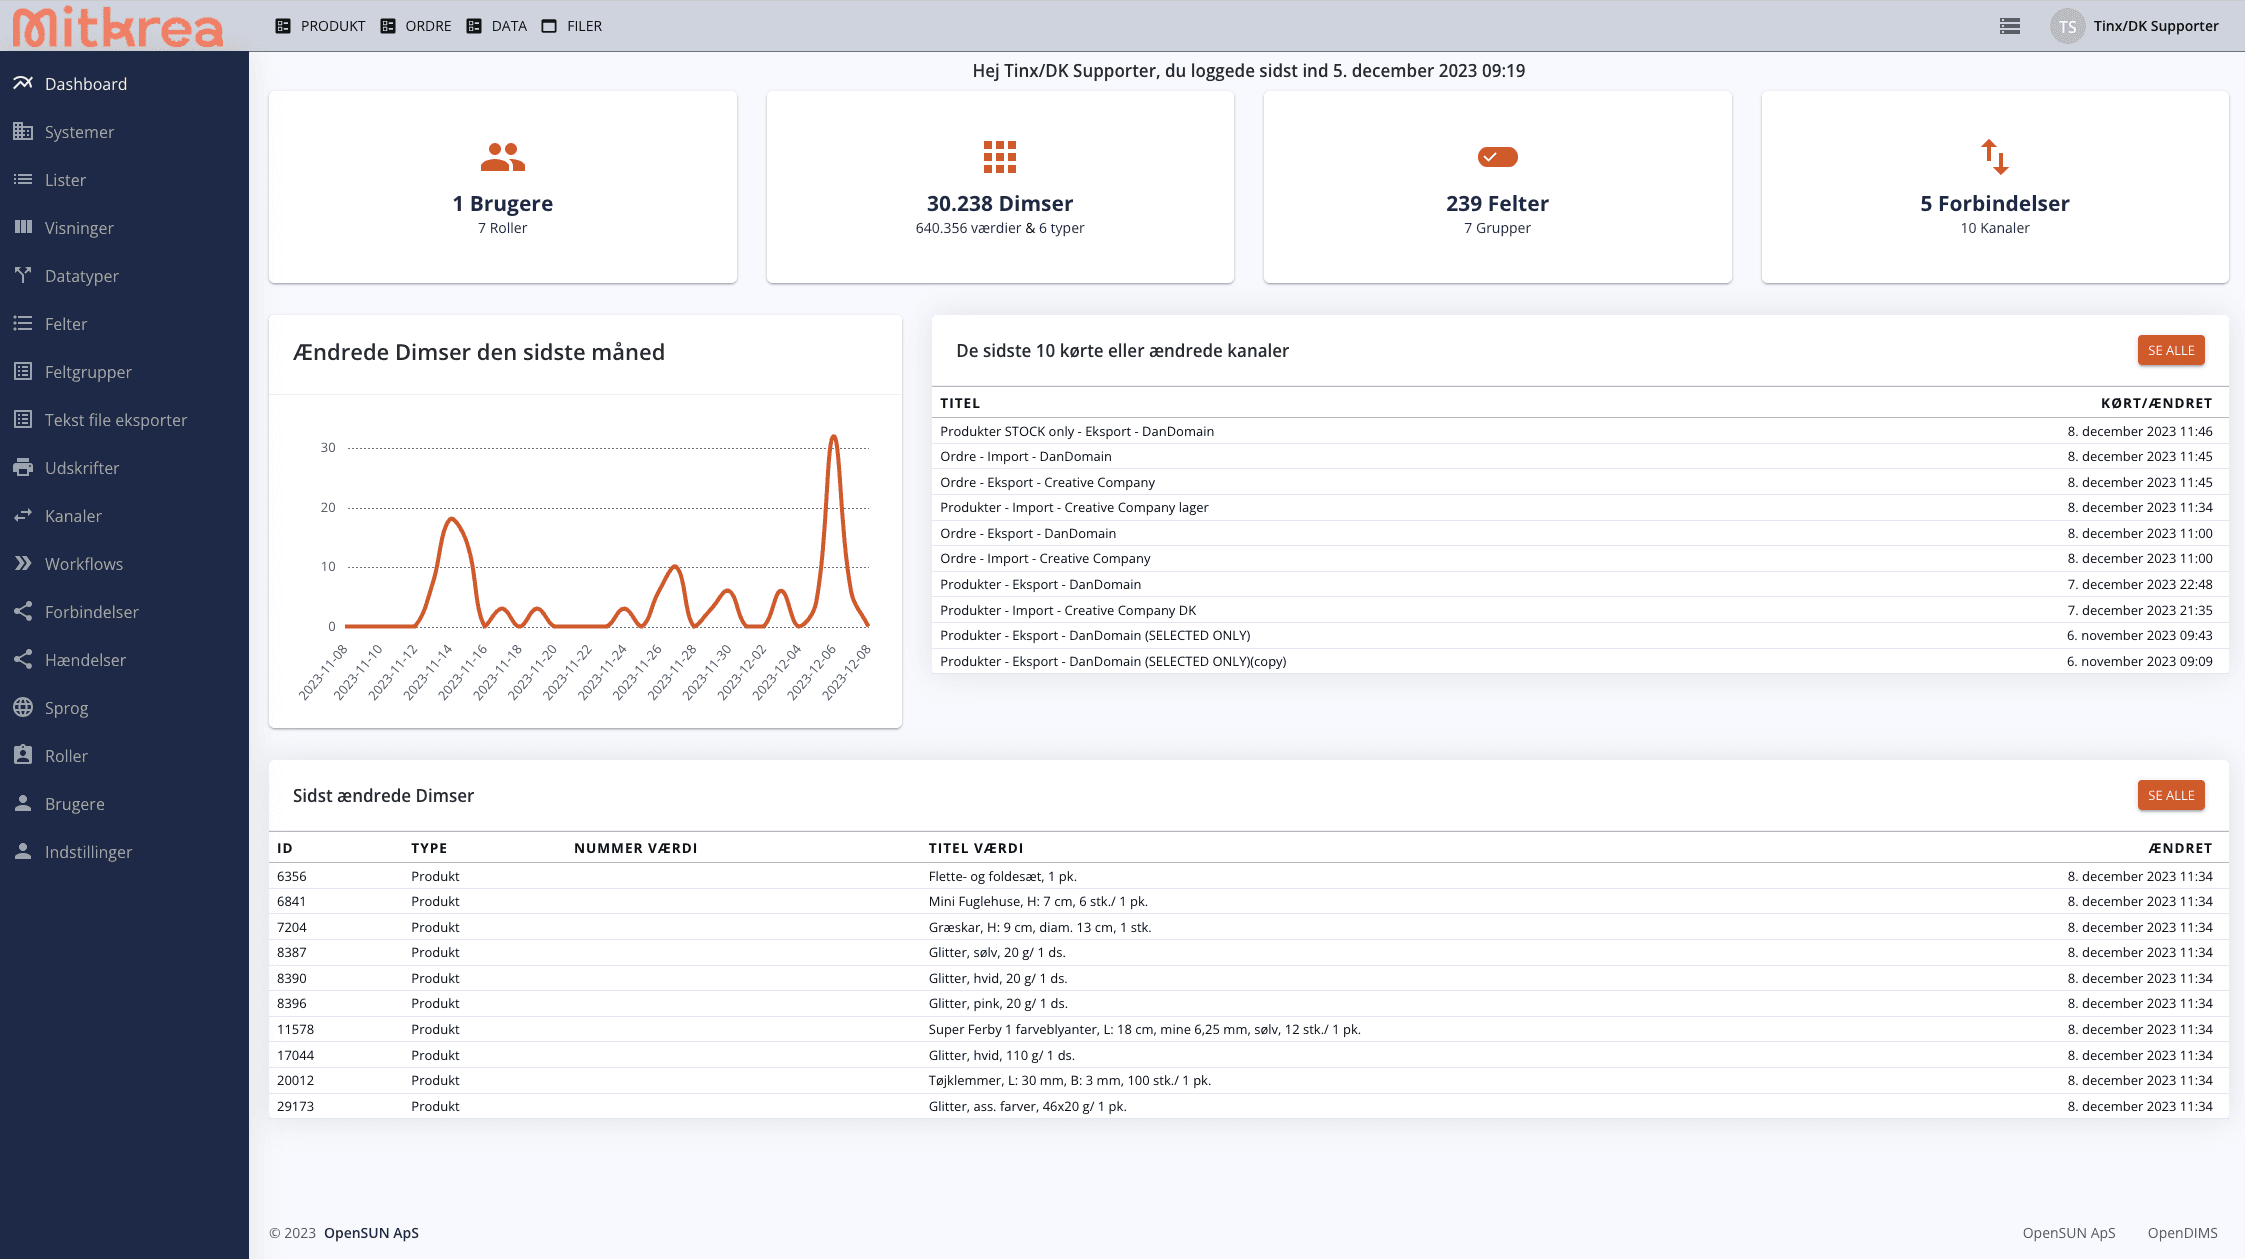
Task: Click SE ALLE for recent channels
Action: tap(2171, 350)
